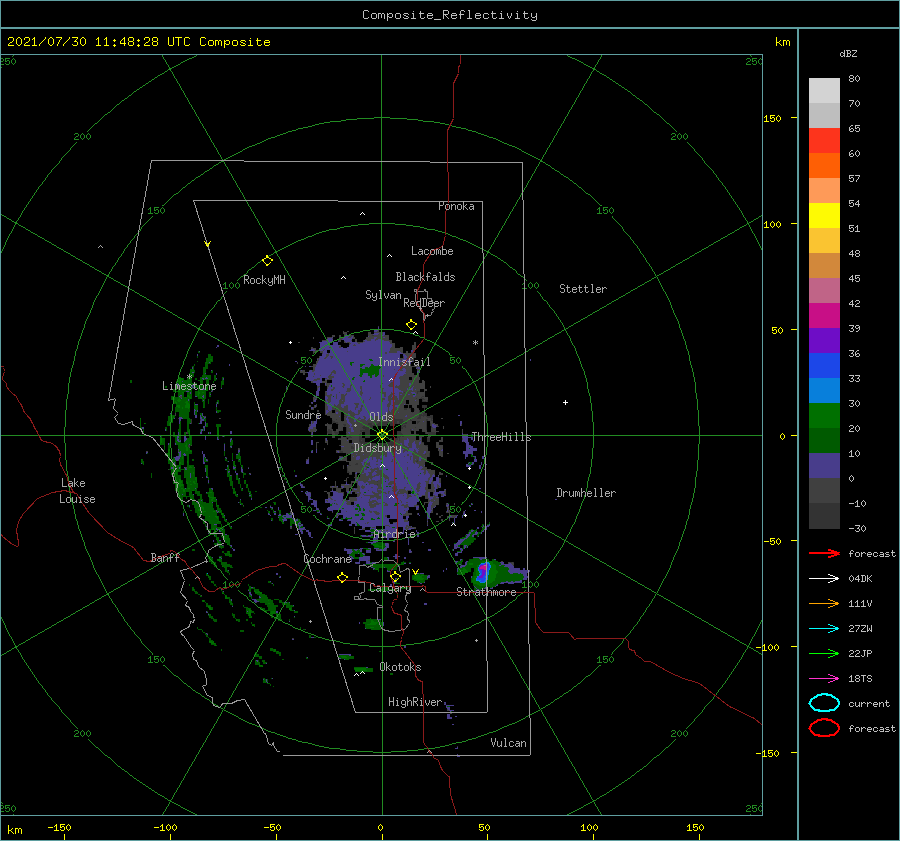Click the Didsbury label

click(377, 448)
